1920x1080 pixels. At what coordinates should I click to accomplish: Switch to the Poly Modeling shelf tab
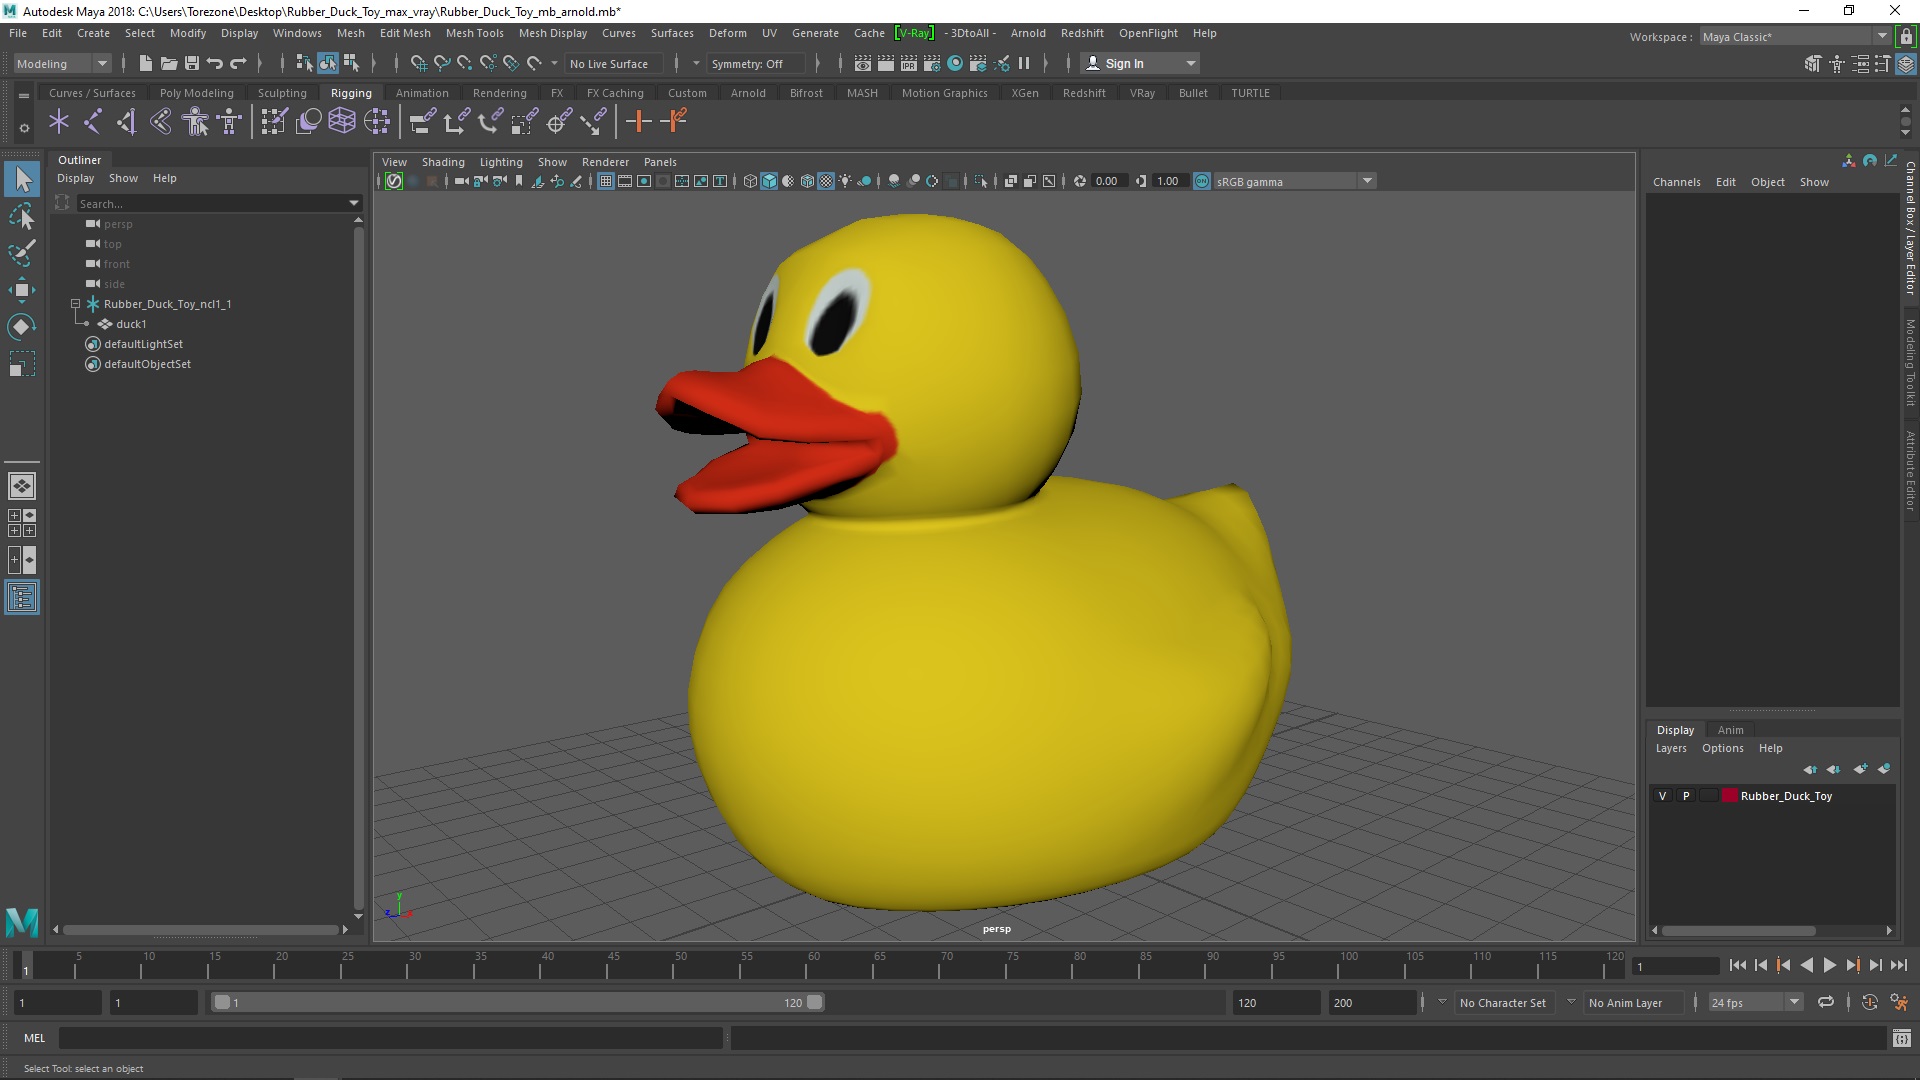tap(196, 93)
